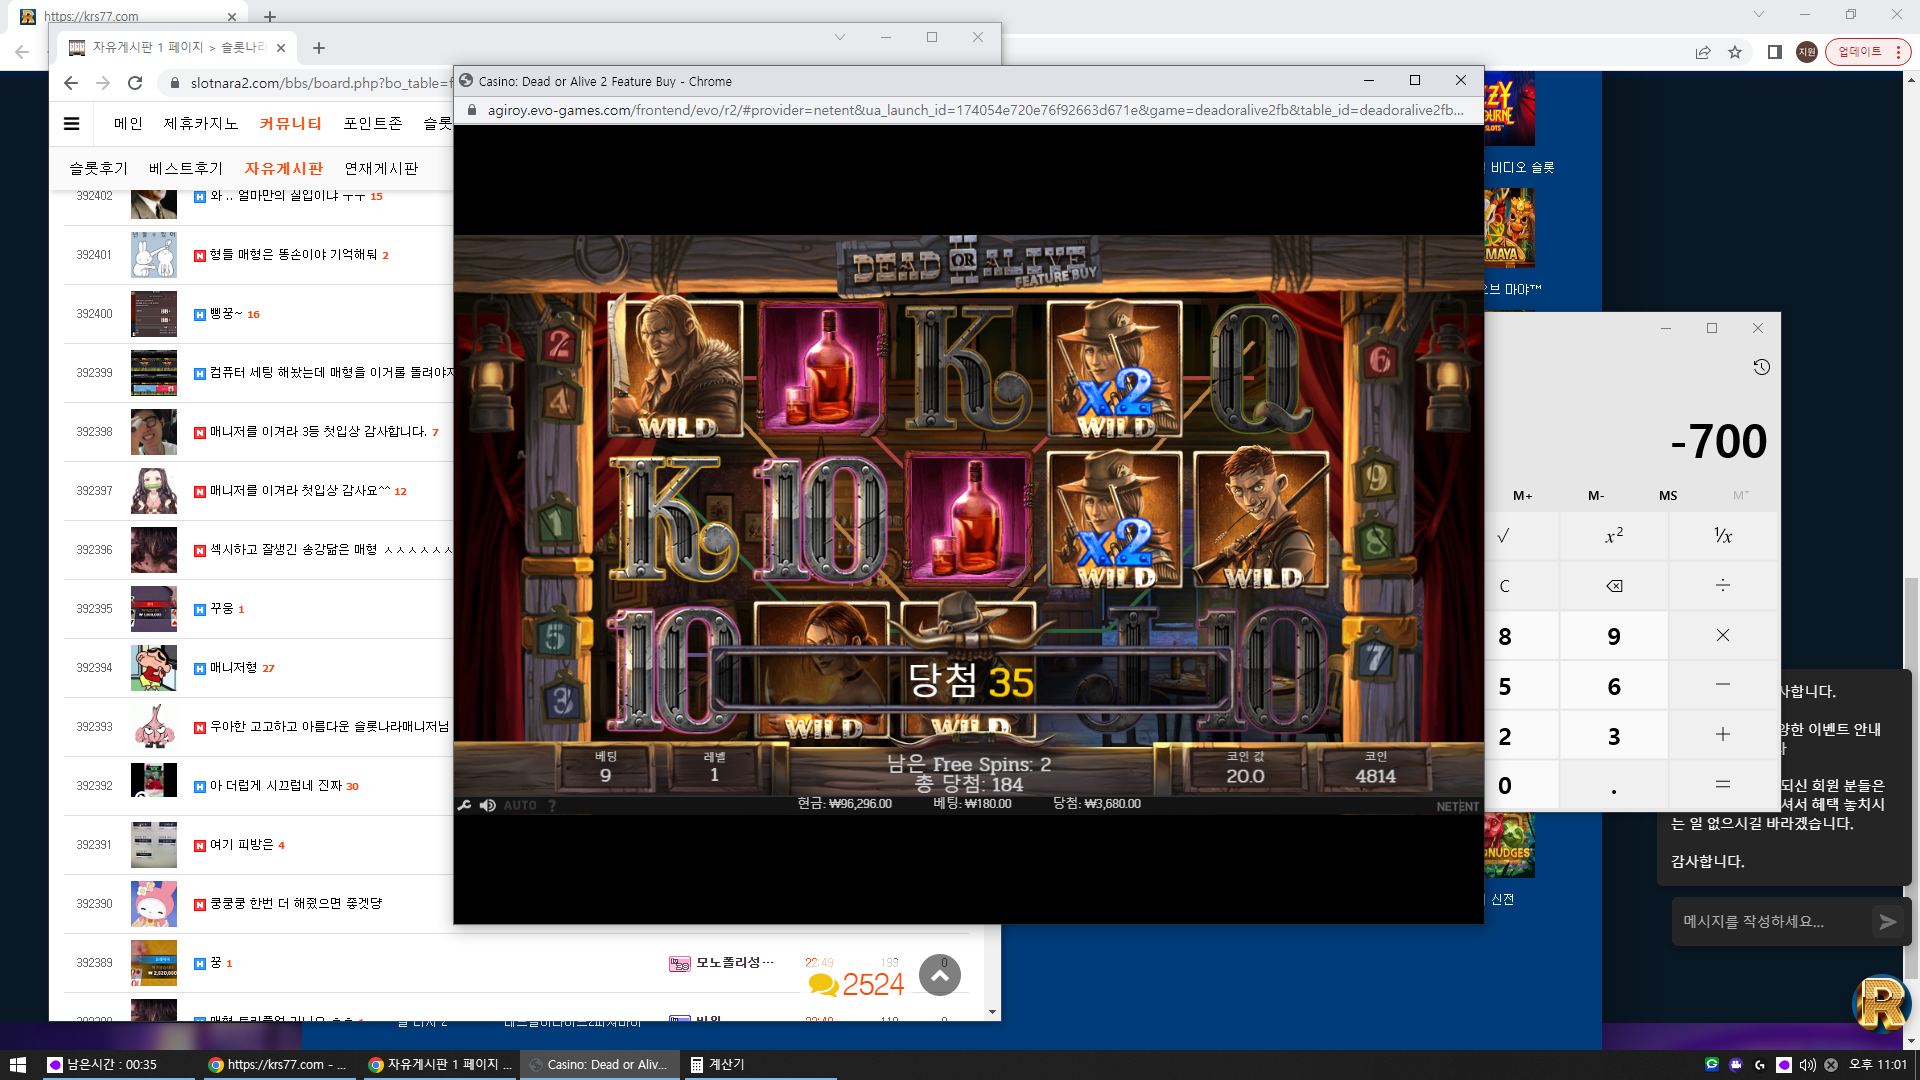1920x1080 pixels.
Task: Bookmark the krs77 page with the star
Action: click(x=1735, y=52)
